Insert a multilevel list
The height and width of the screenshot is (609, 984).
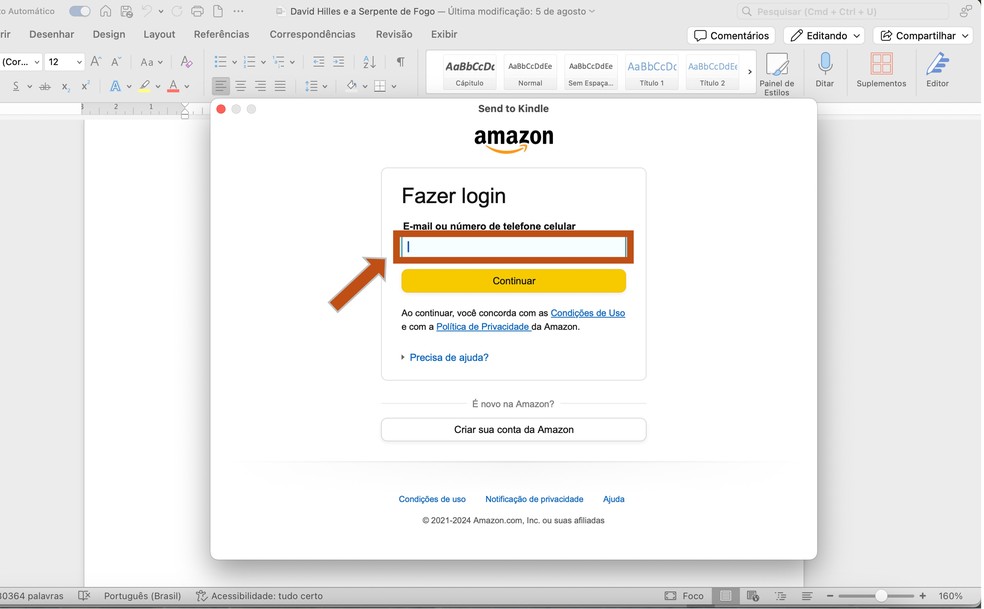click(279, 62)
